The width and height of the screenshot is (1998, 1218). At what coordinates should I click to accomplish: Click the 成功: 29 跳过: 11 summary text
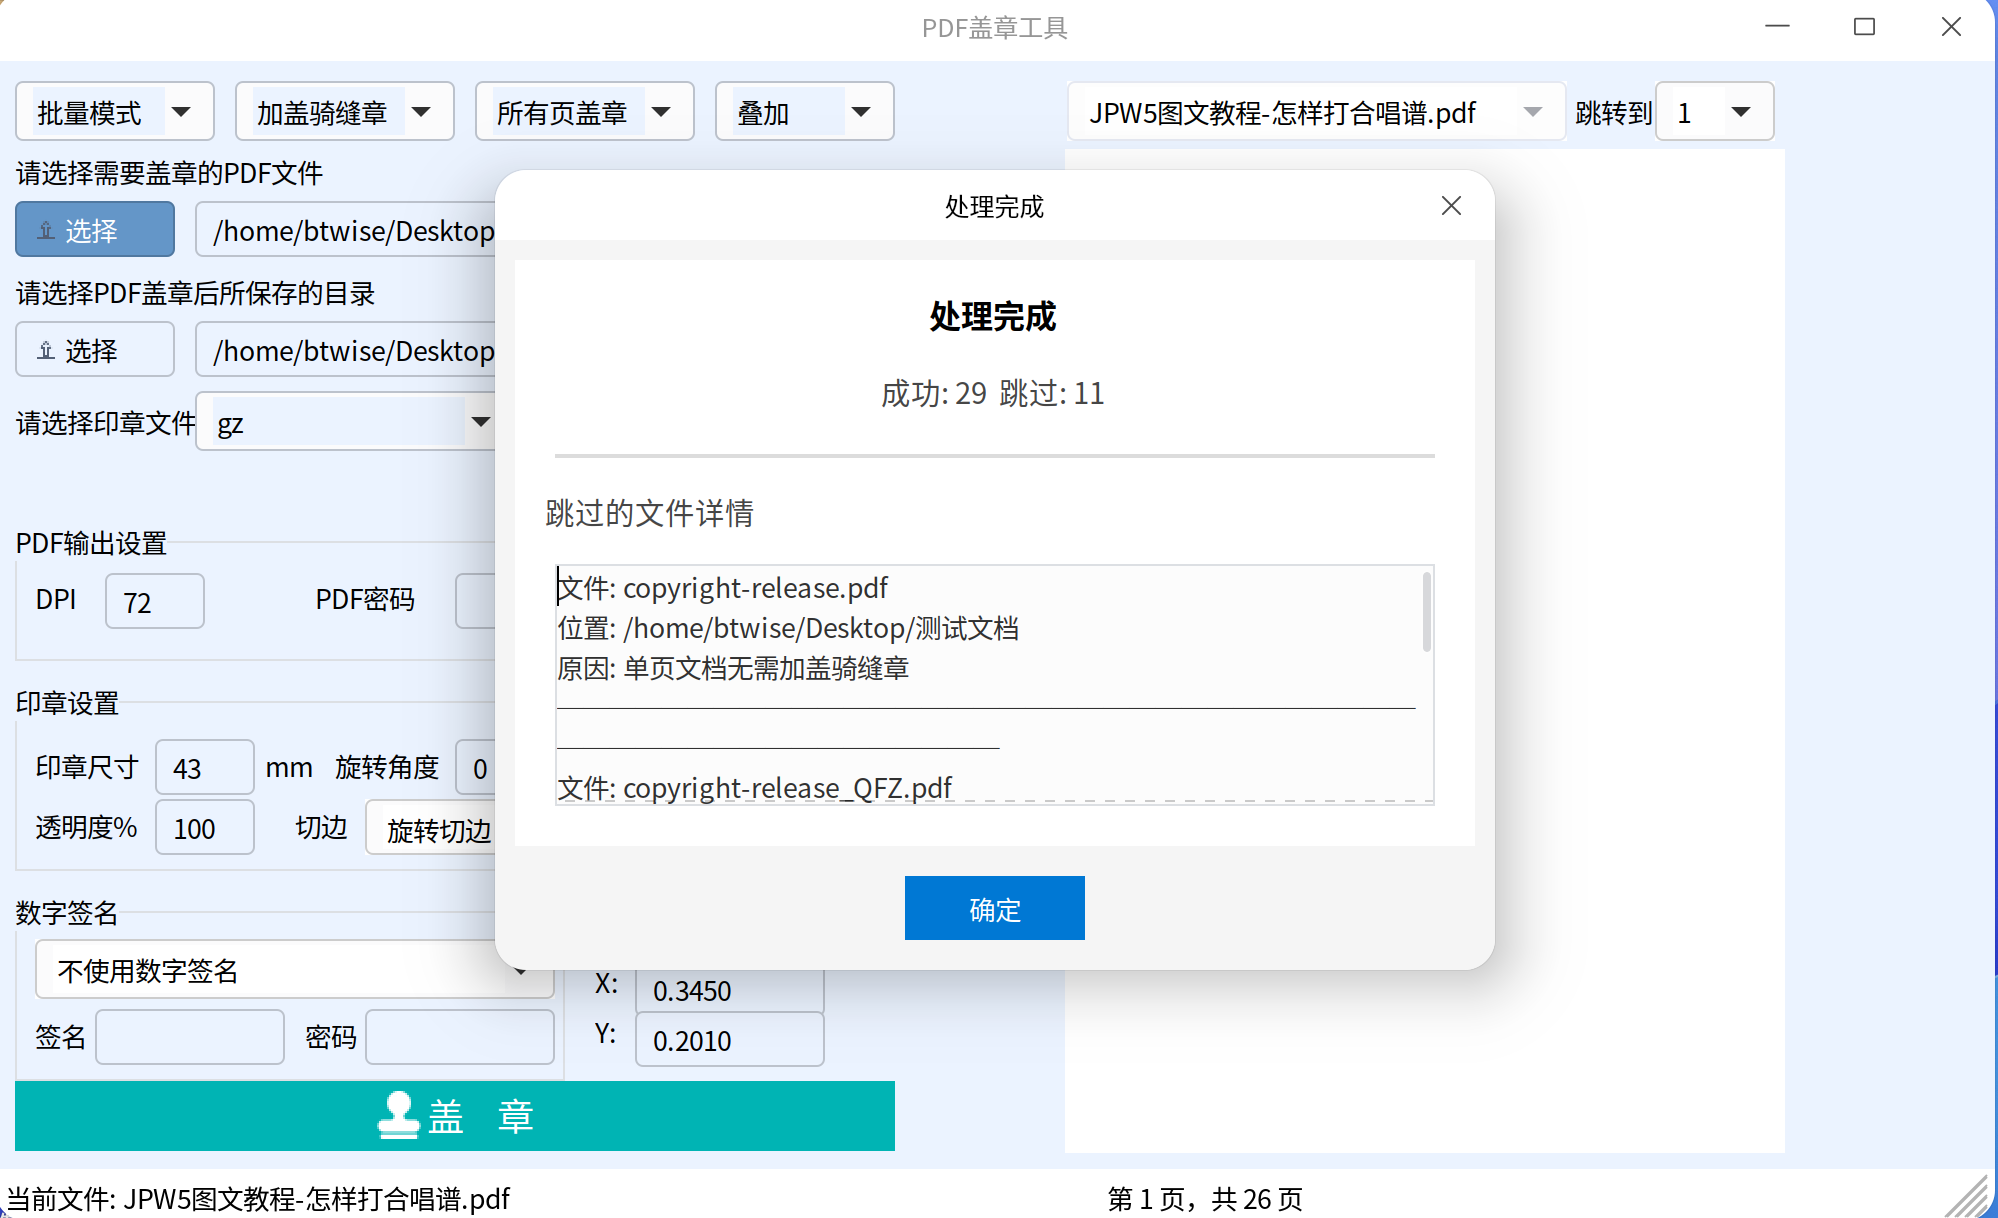[x=993, y=393]
